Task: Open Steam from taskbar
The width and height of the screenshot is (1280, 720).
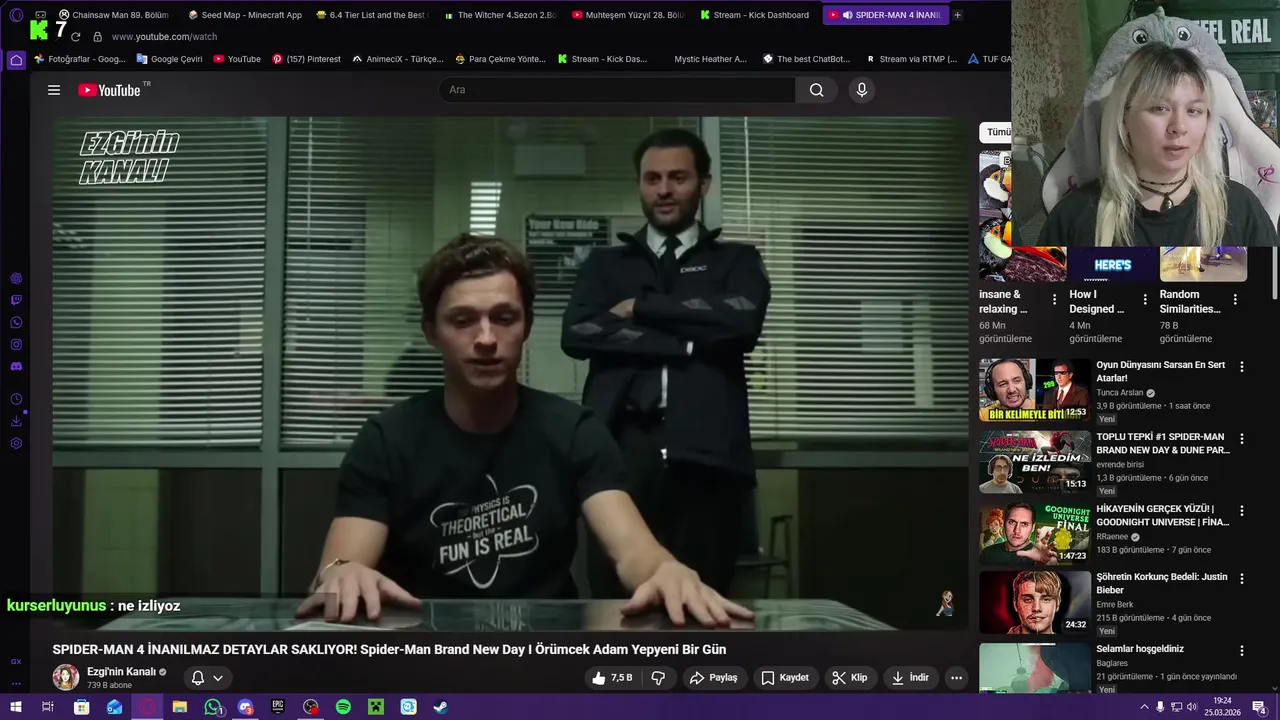Action: [x=440, y=707]
